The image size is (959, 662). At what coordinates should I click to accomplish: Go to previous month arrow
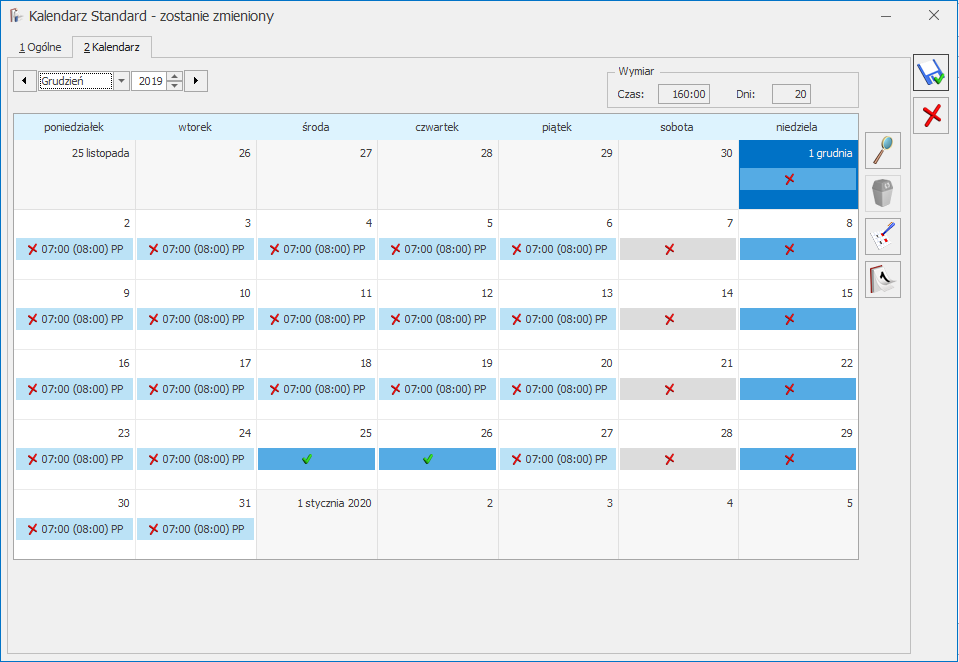point(24,81)
